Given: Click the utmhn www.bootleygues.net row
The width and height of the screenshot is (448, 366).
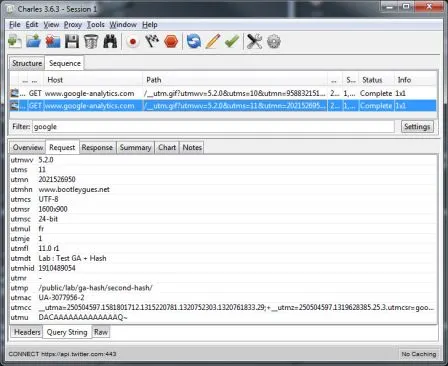Looking at the screenshot, I should (x=223, y=189).
